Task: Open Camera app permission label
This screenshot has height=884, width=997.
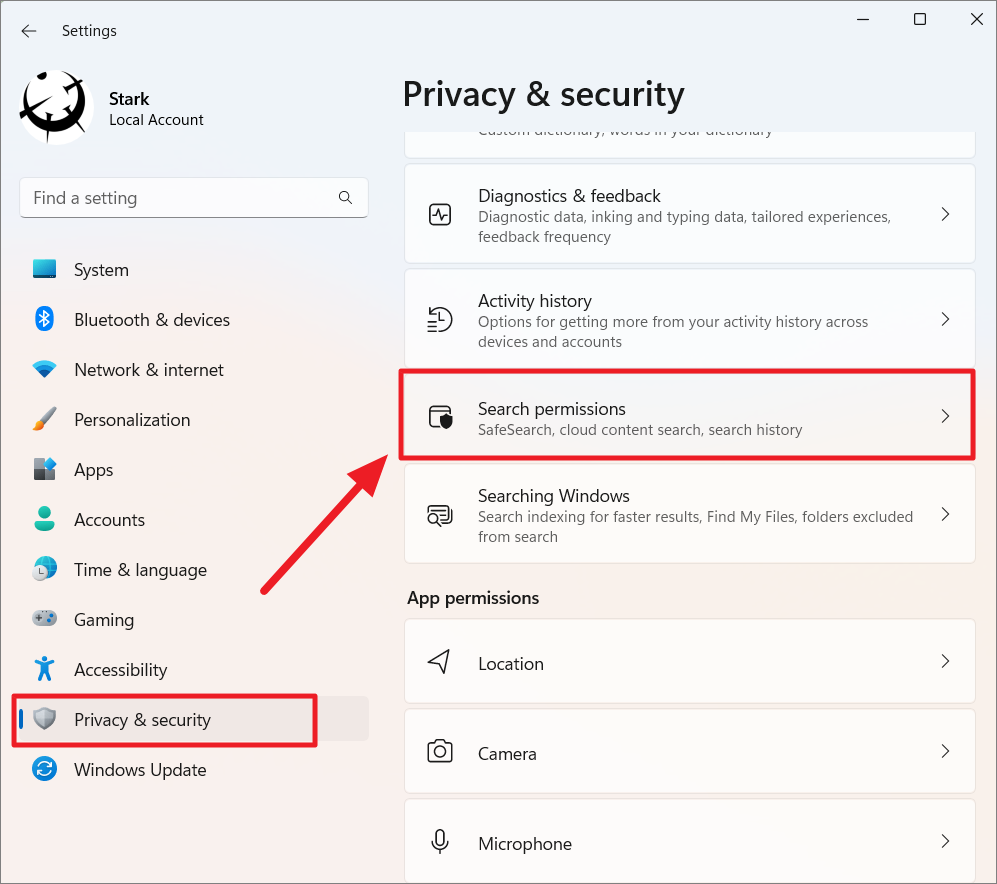Action: coord(507,754)
